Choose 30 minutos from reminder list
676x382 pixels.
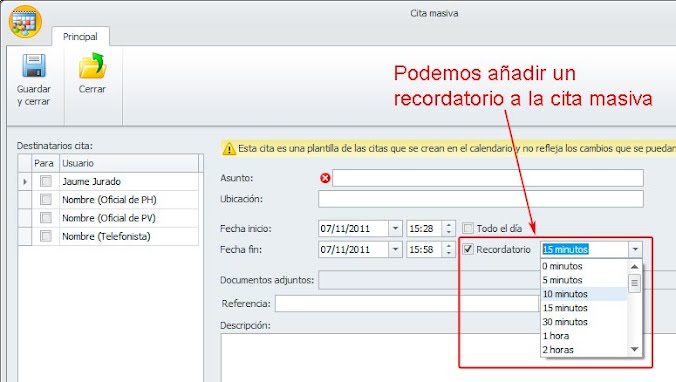click(x=584, y=322)
